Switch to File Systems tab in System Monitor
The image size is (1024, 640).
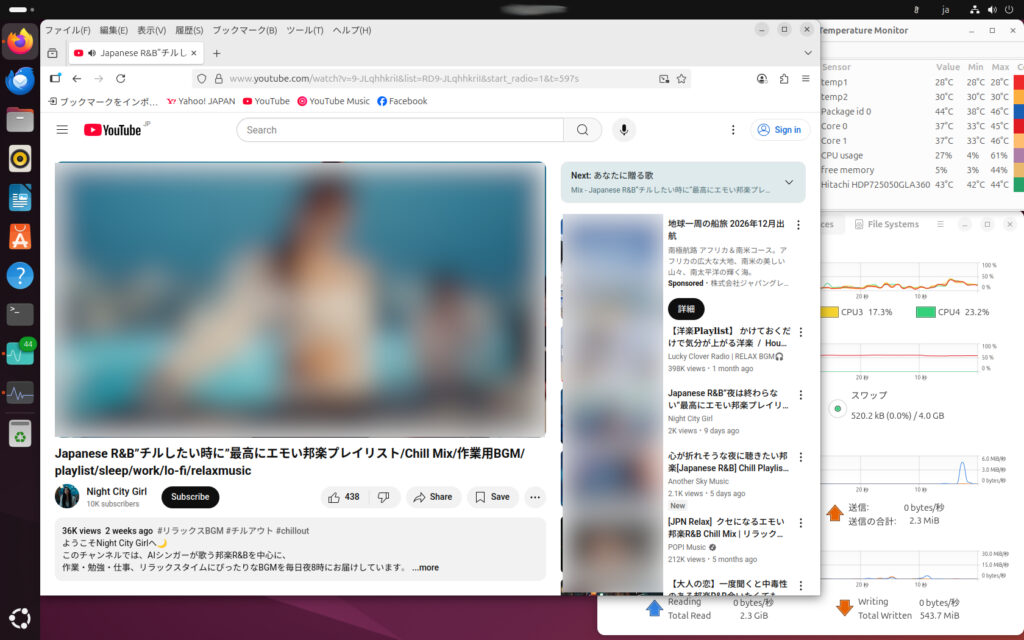pos(886,225)
